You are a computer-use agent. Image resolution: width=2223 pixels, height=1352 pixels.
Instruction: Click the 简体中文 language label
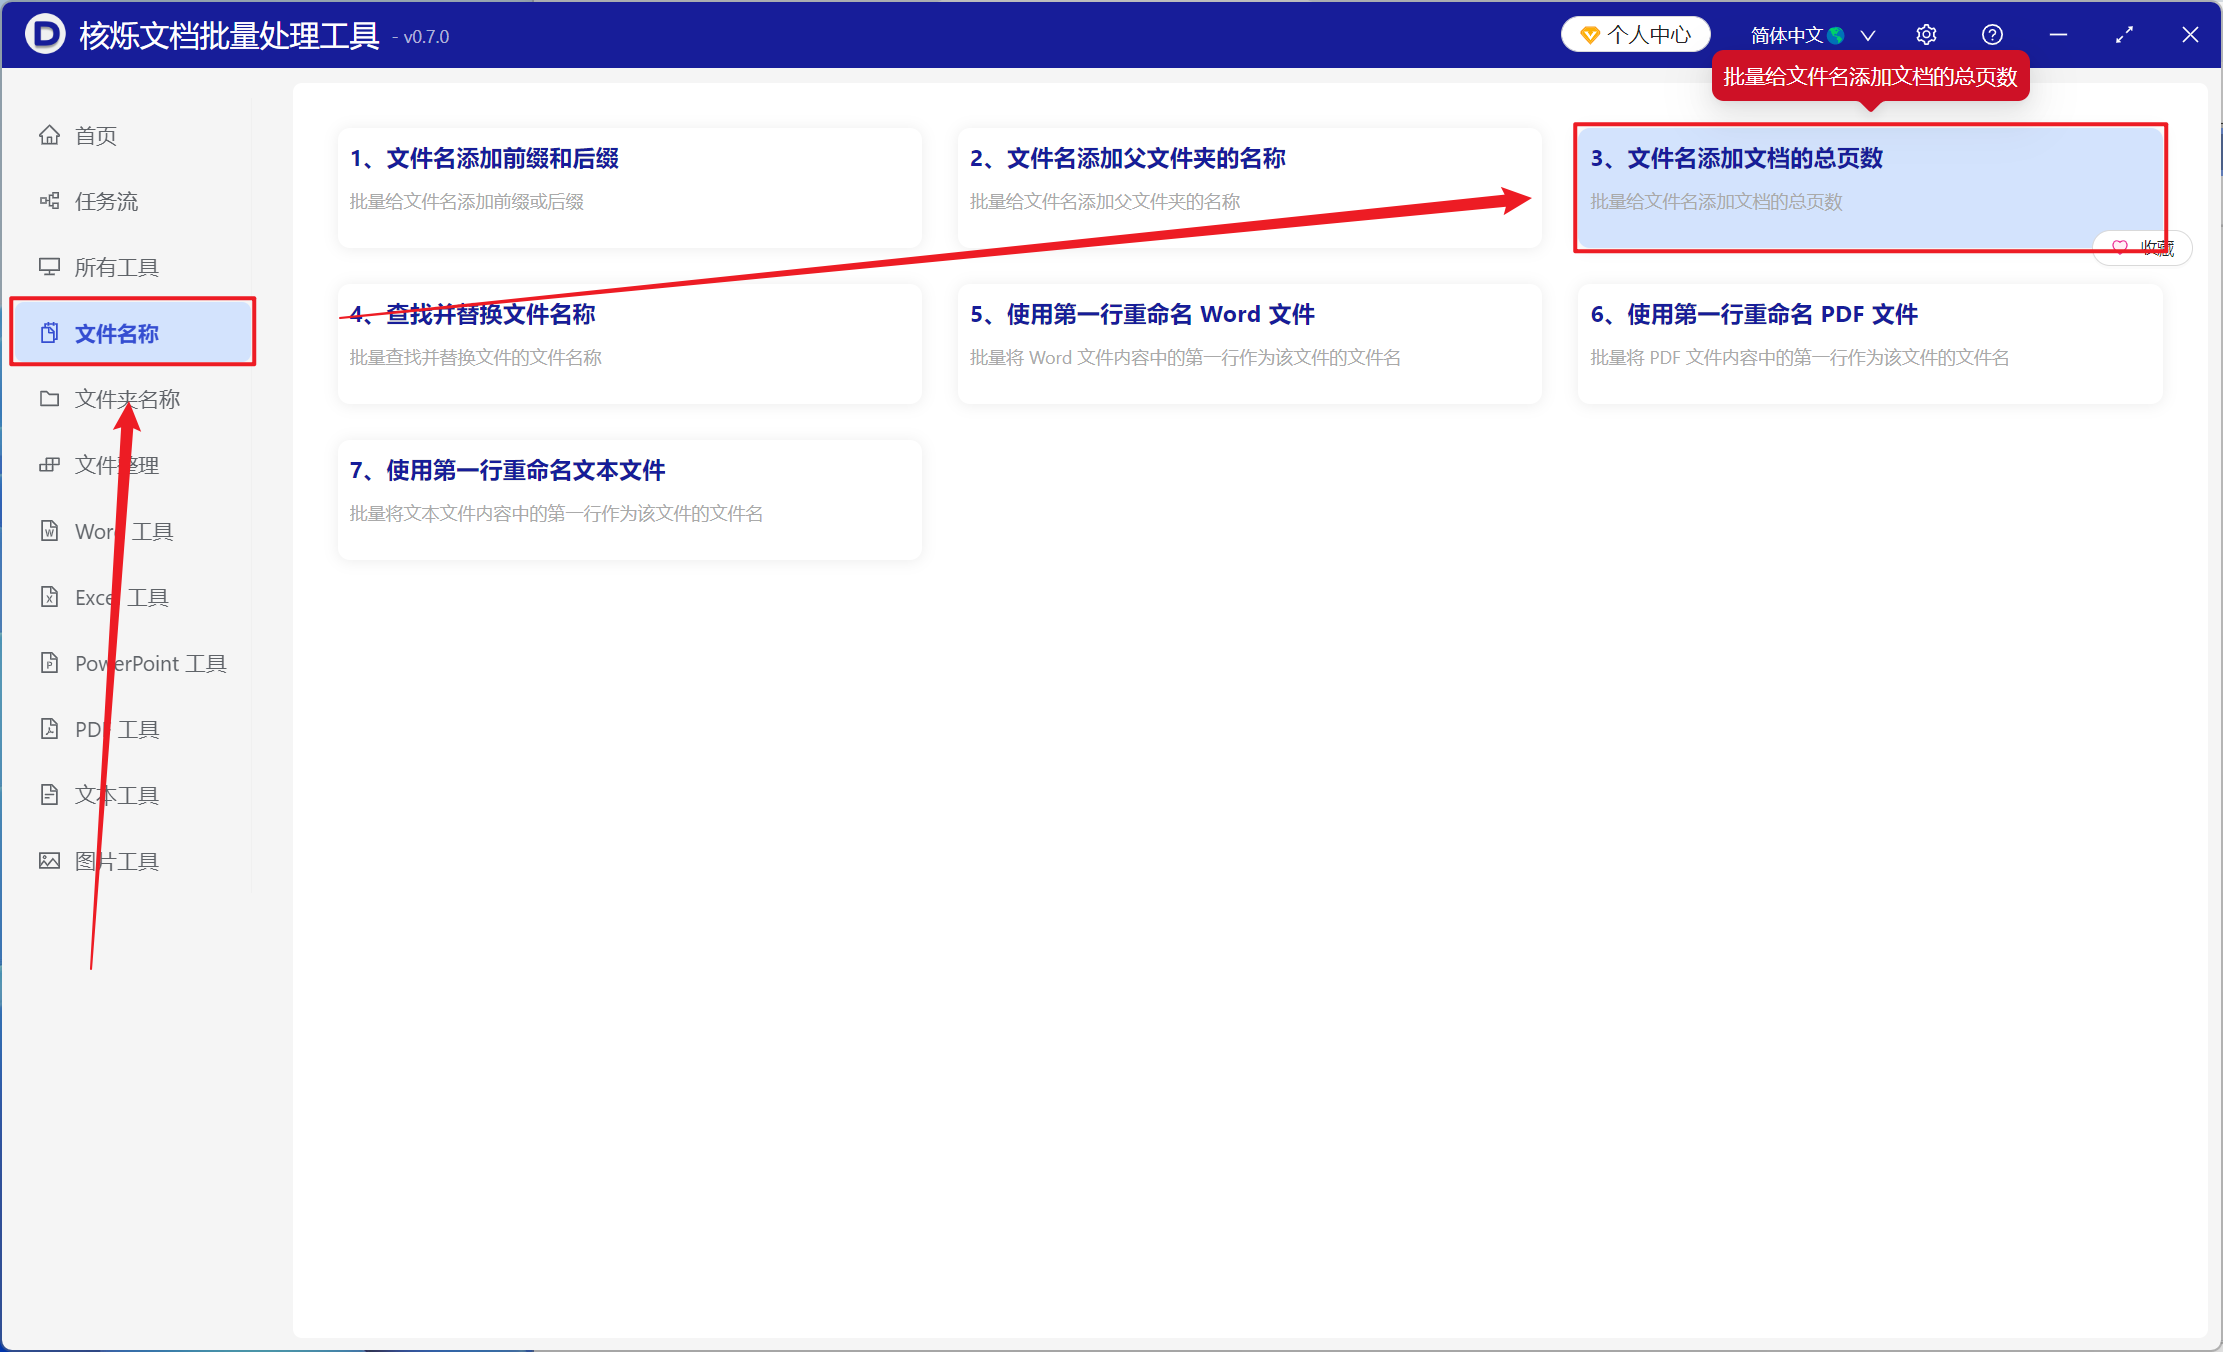pos(1787,35)
